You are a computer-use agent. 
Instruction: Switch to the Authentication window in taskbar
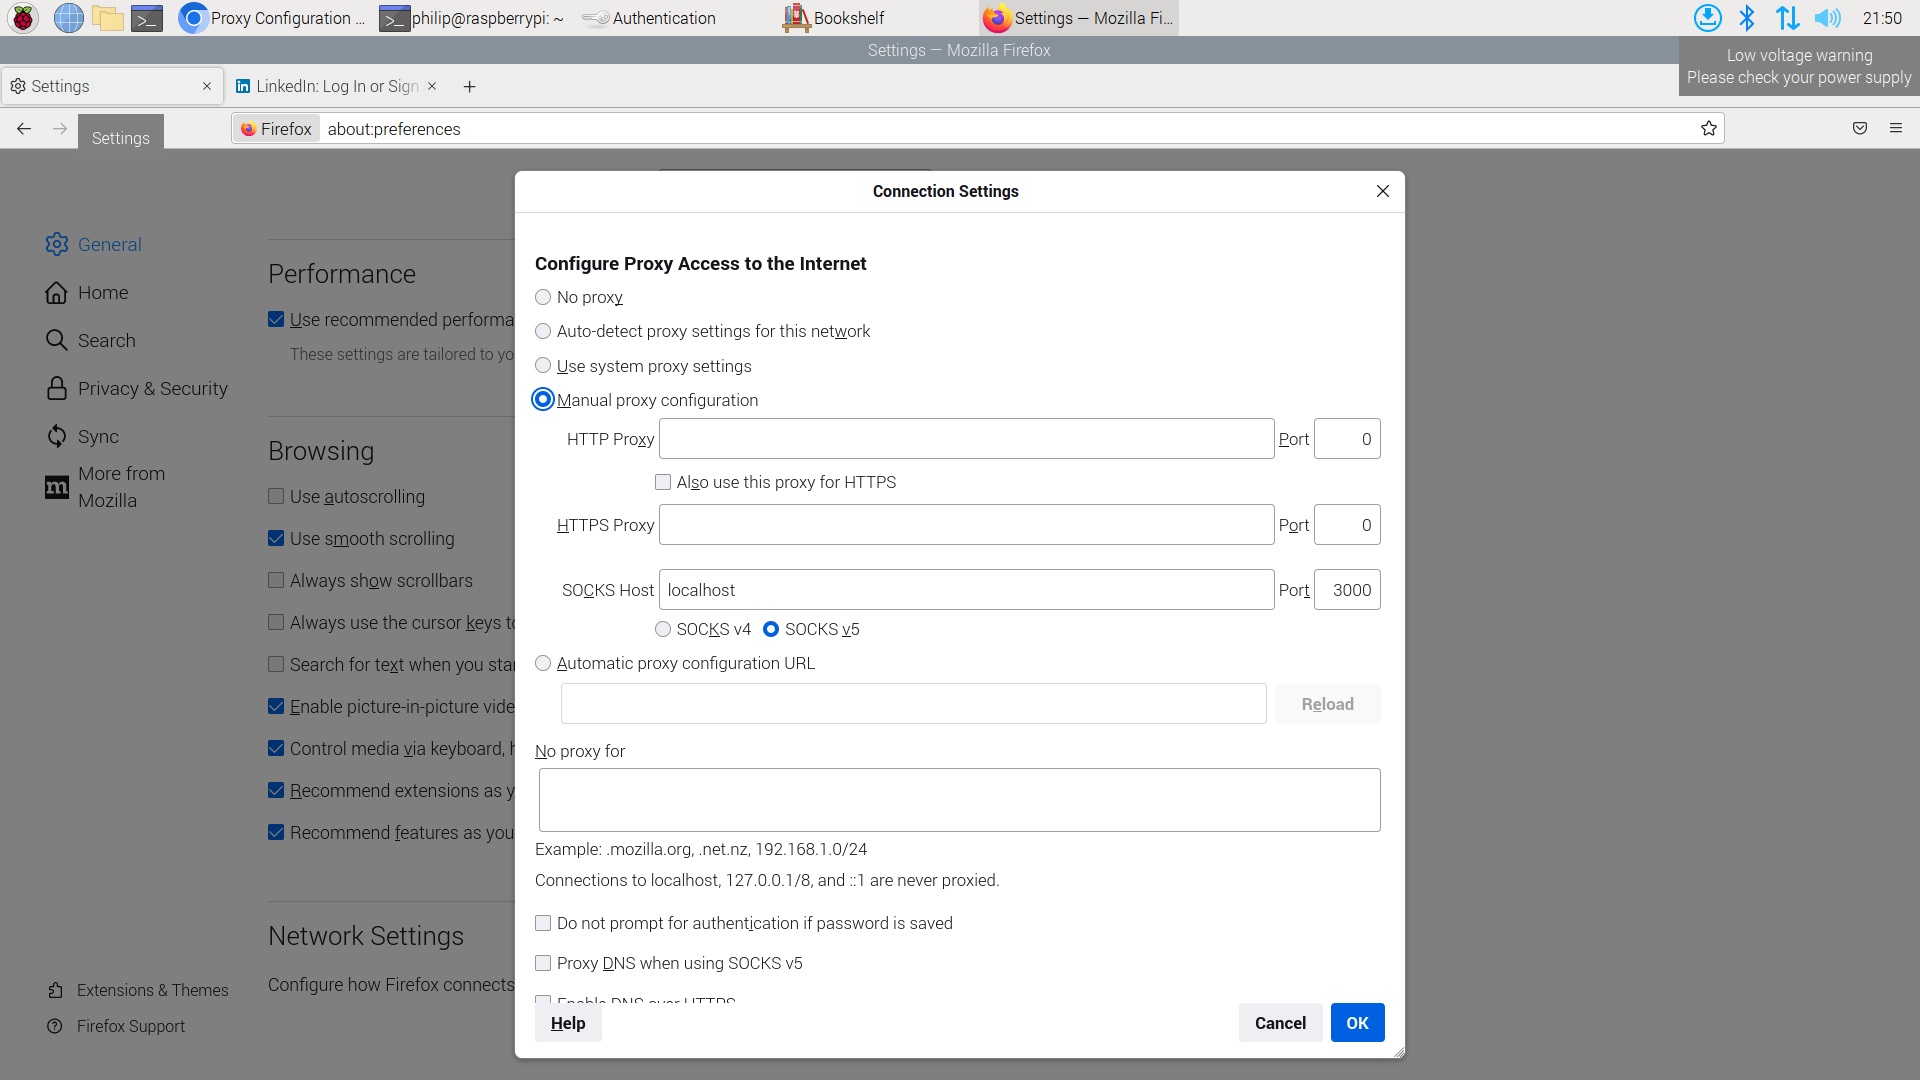649,18
